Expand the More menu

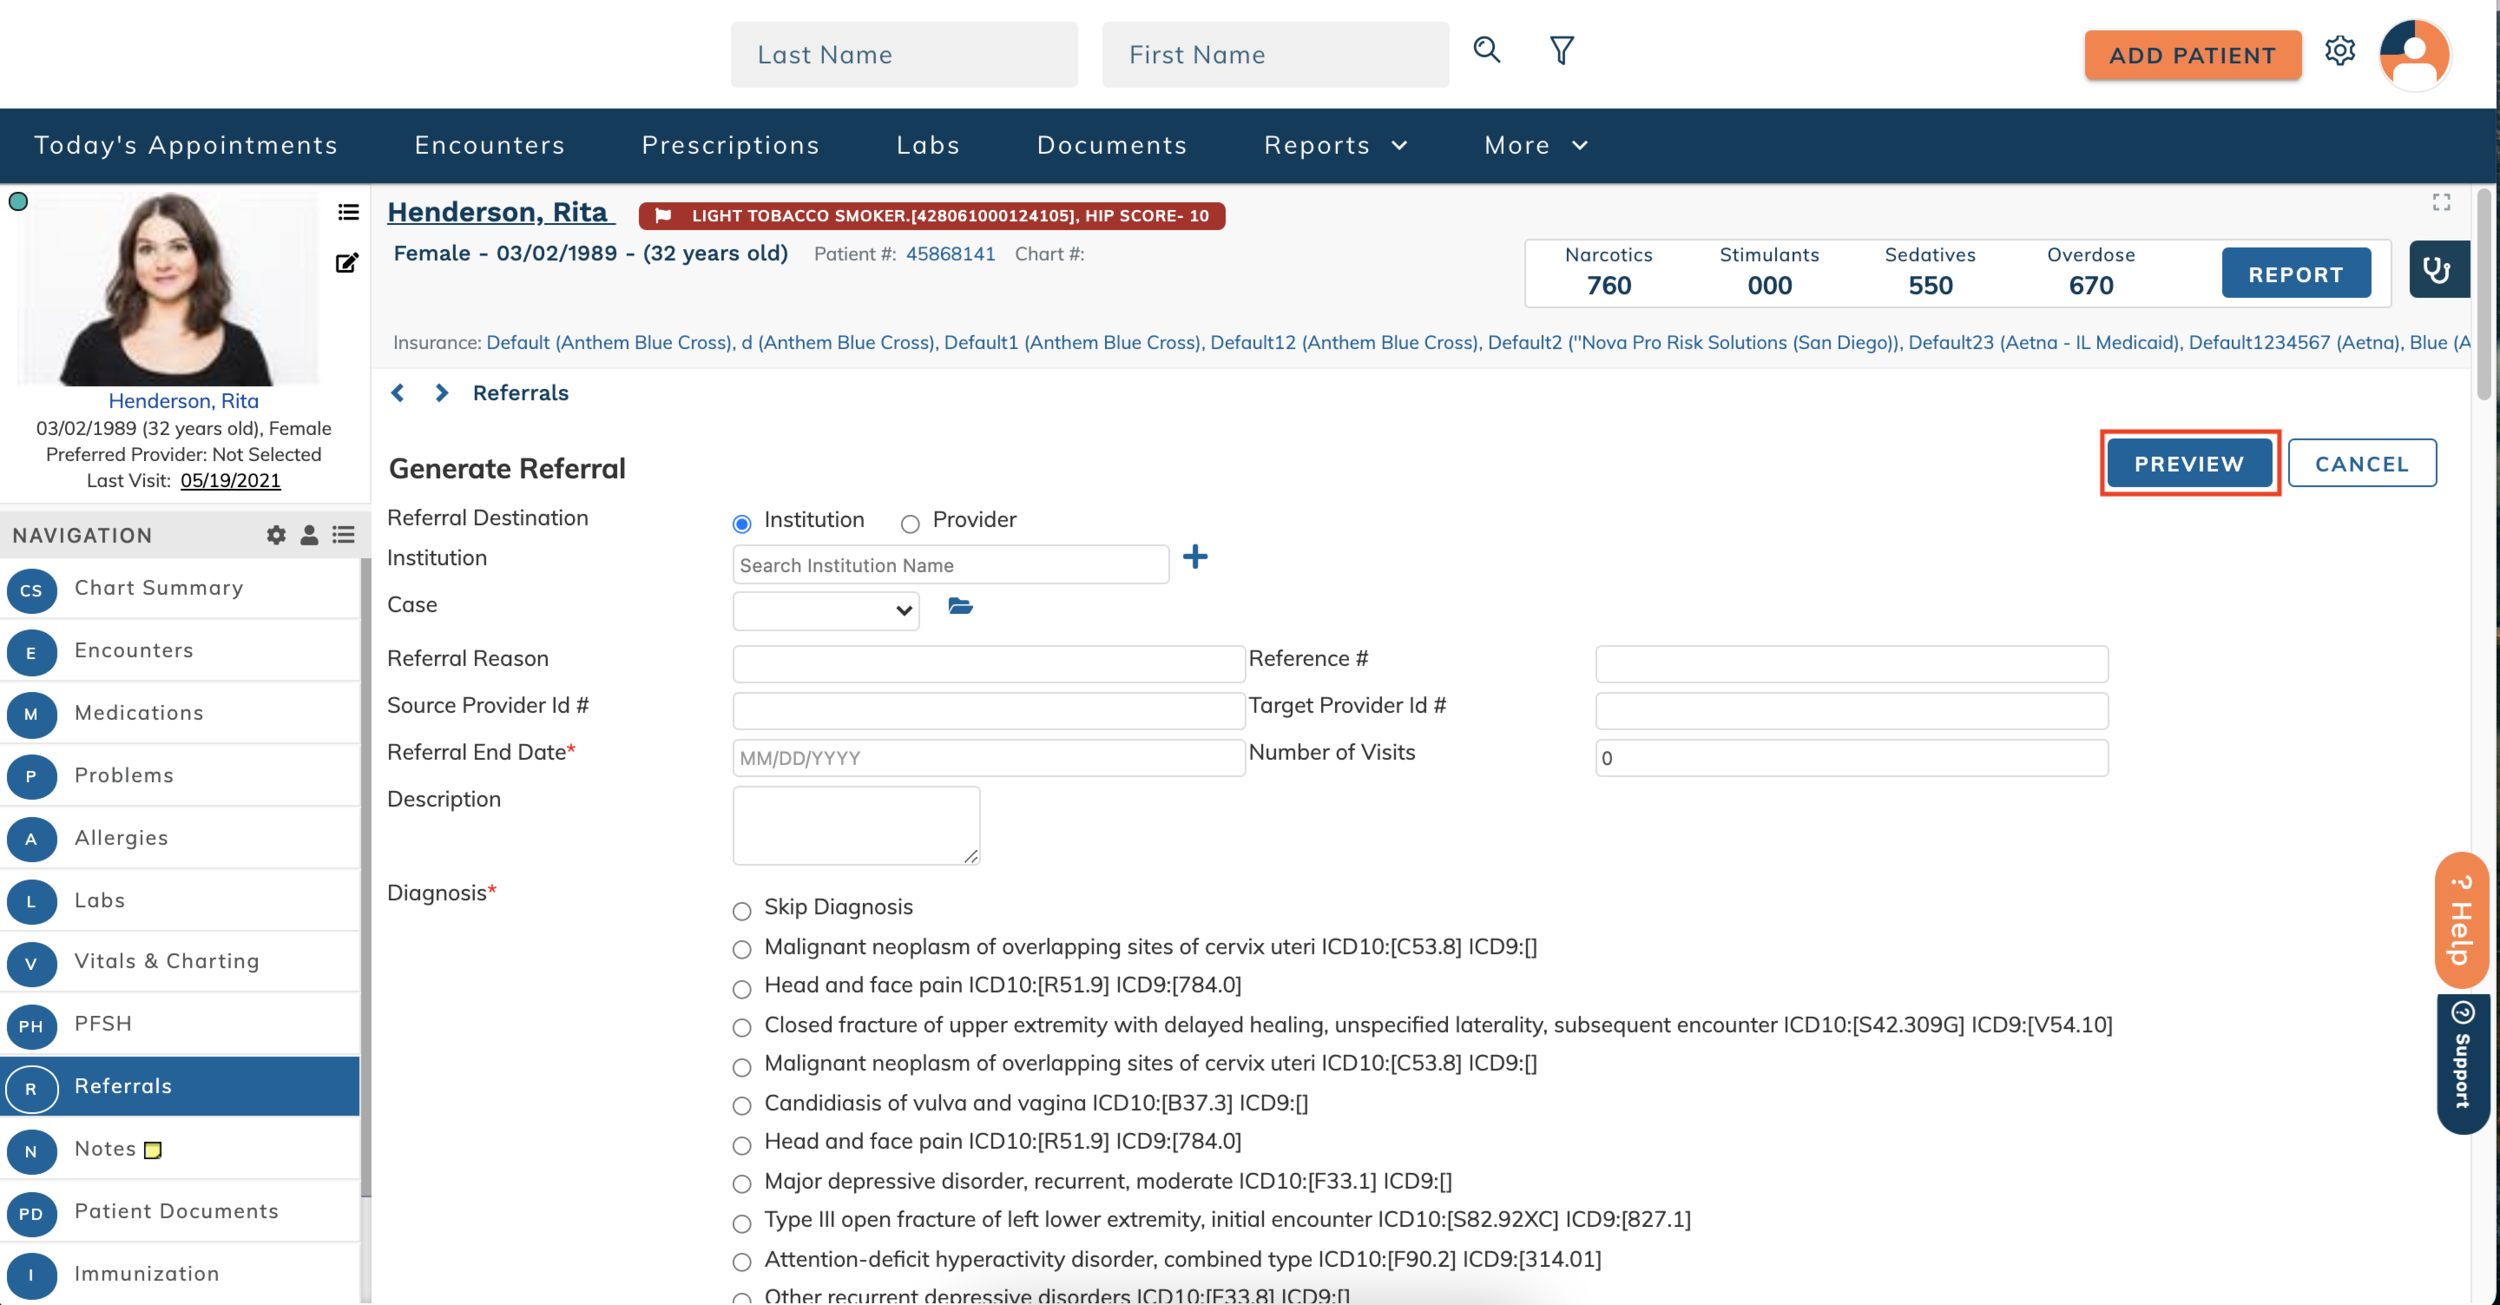coord(1535,146)
